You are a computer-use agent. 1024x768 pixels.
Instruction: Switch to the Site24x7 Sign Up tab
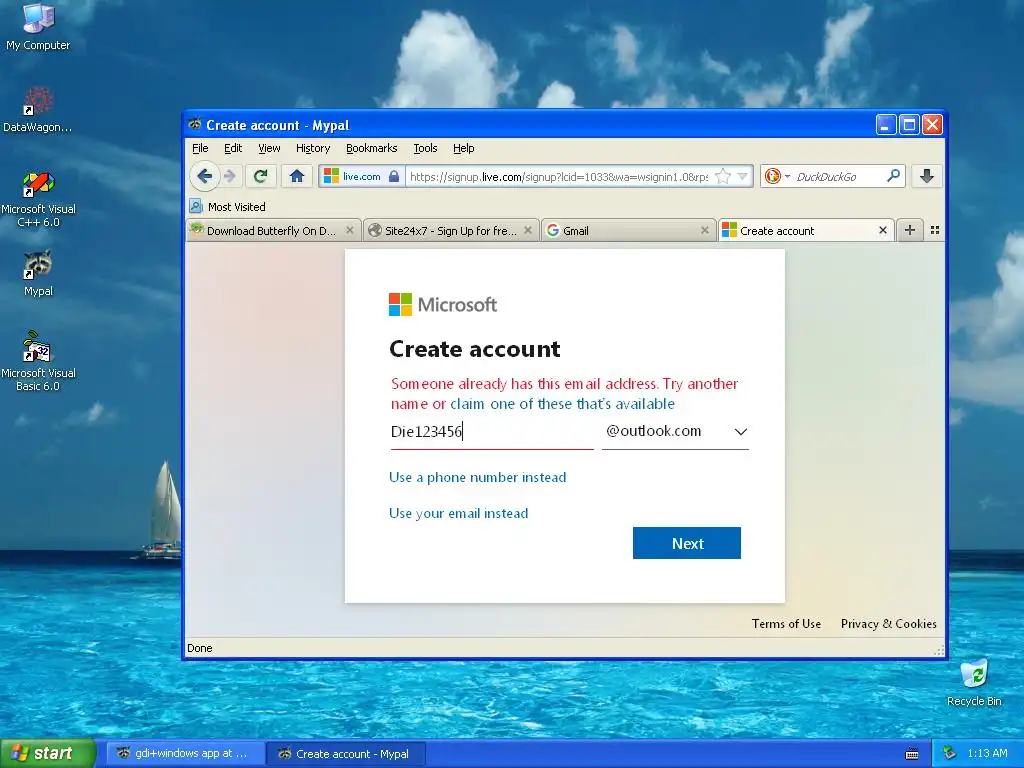(x=451, y=231)
